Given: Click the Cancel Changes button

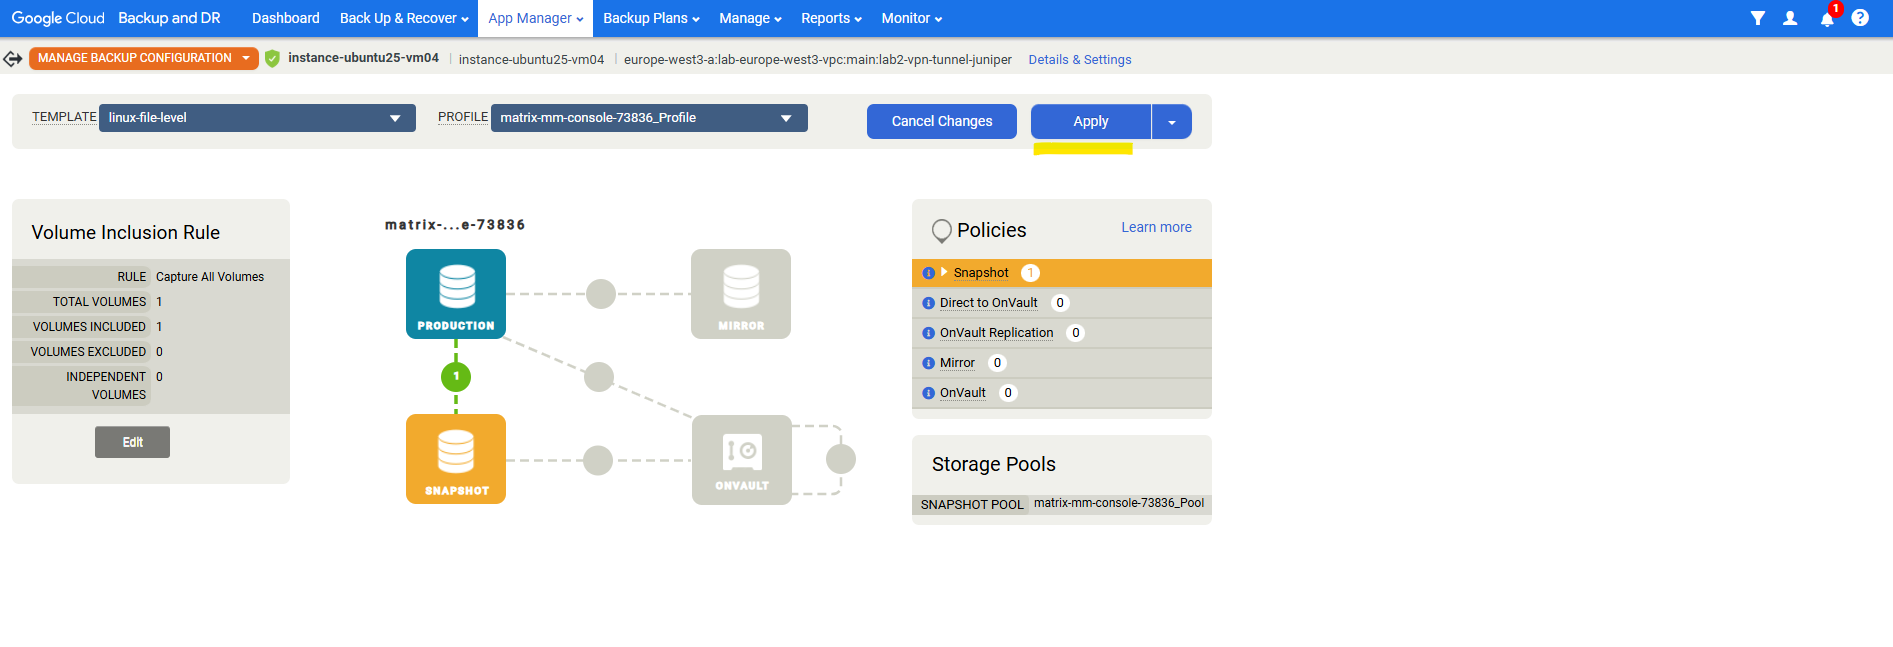Looking at the screenshot, I should point(941,121).
